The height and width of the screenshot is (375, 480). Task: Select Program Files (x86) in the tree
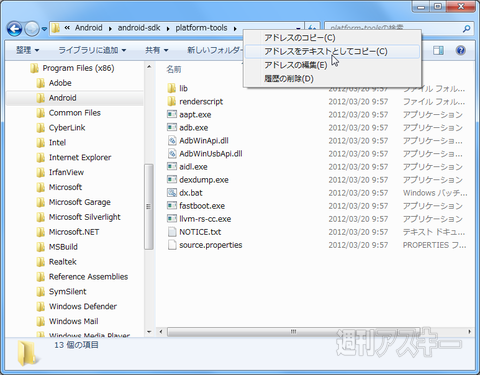(x=78, y=68)
